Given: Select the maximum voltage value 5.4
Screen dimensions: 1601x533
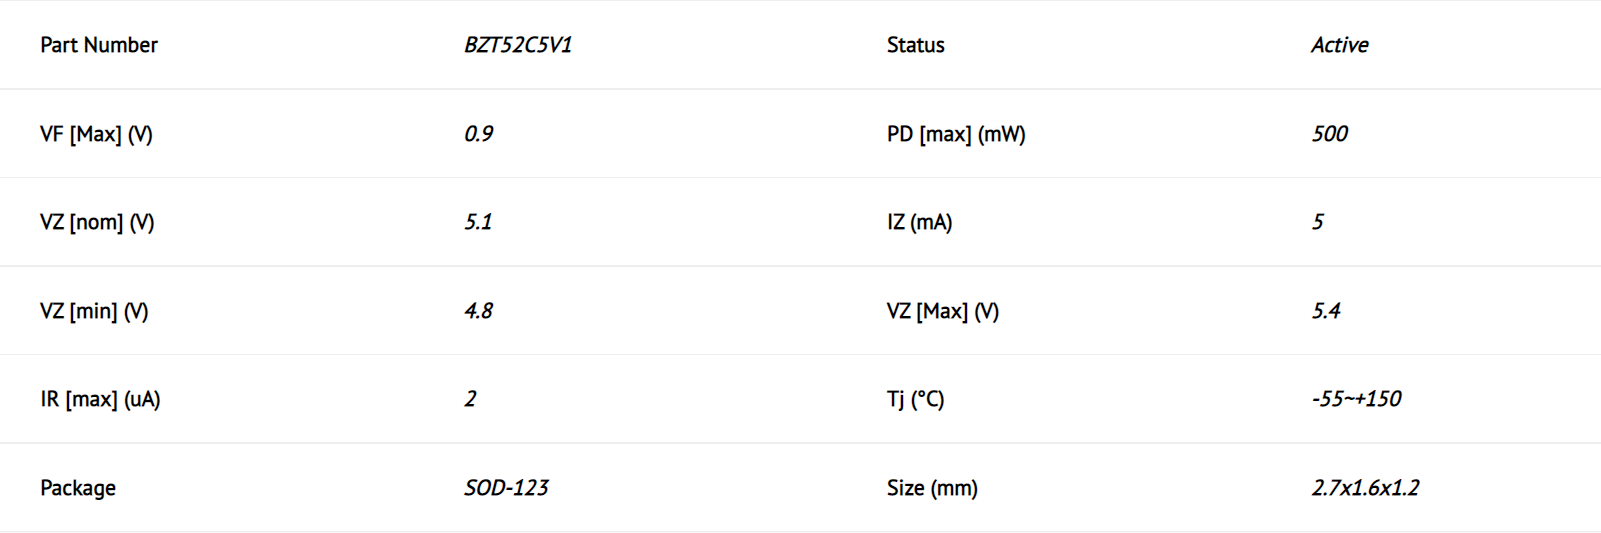Looking at the screenshot, I should pos(1326,311).
